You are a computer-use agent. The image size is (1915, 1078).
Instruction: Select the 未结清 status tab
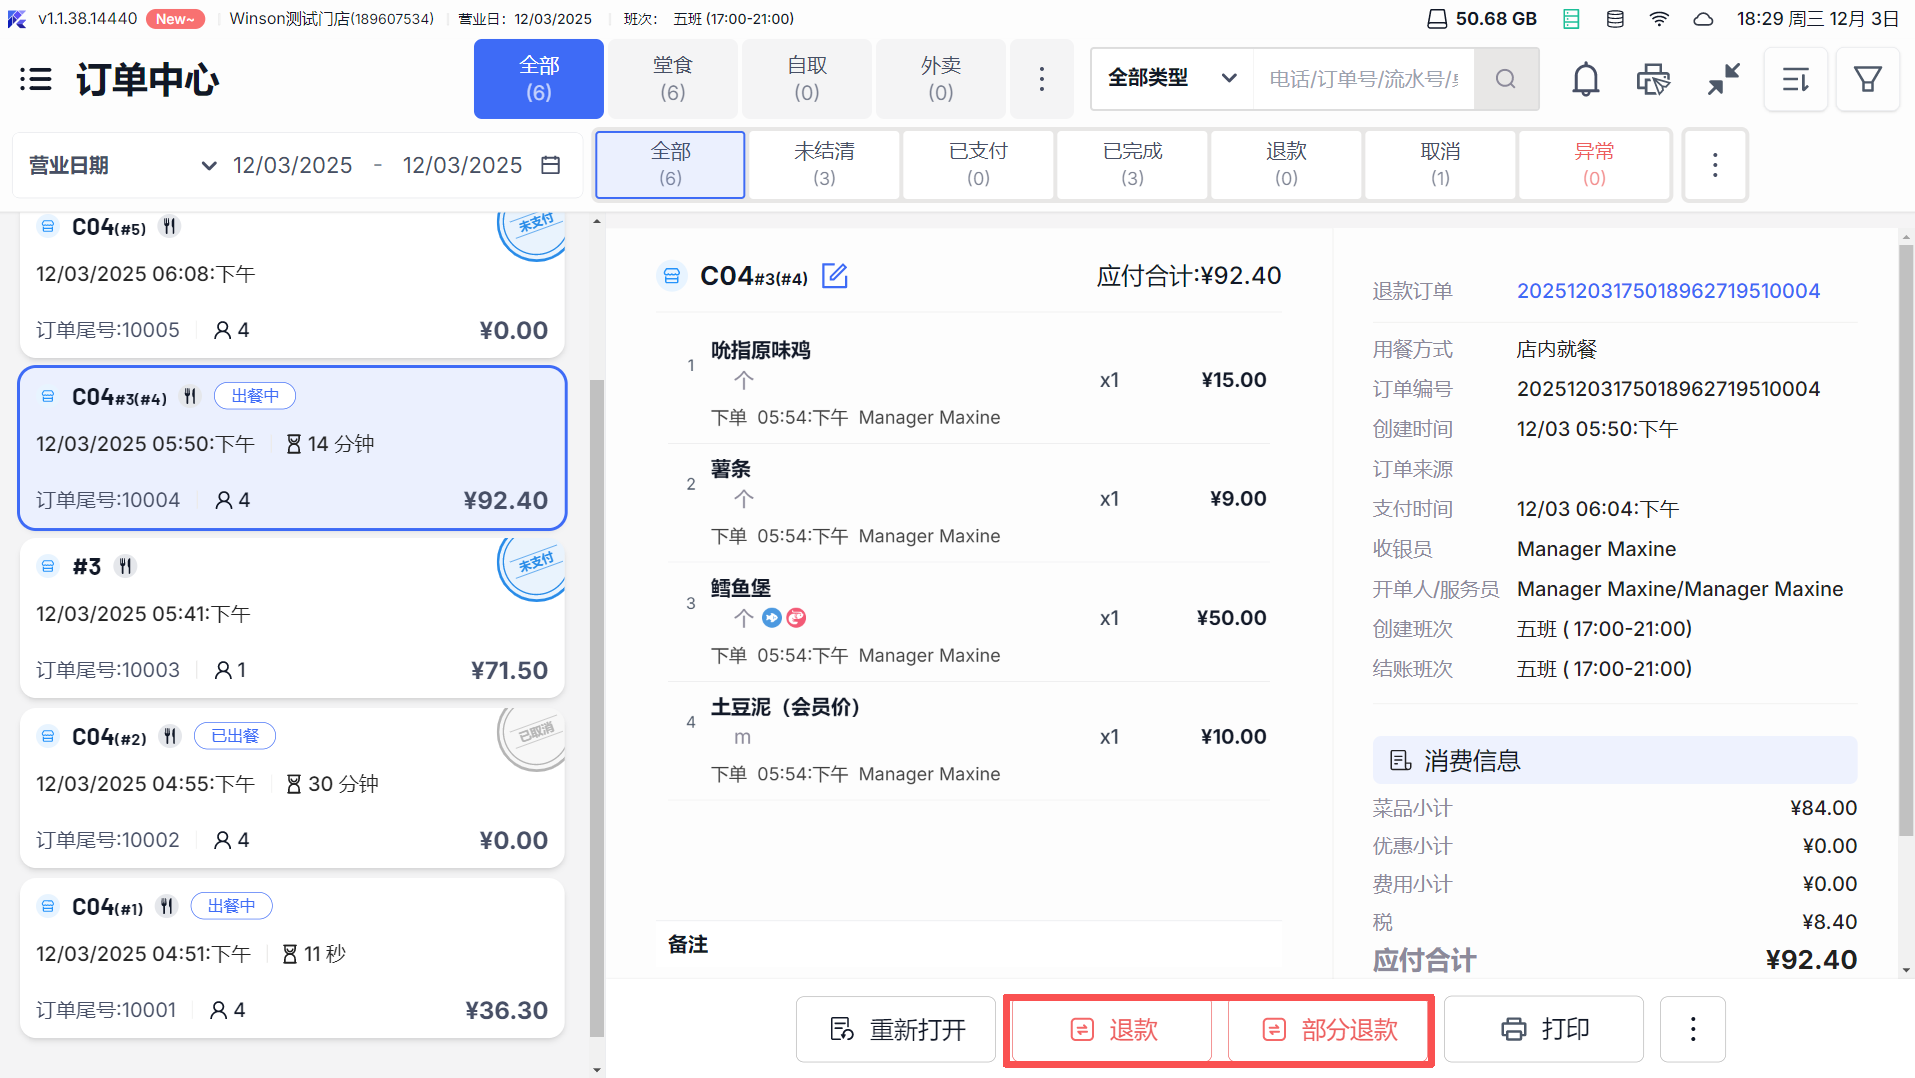[823, 164]
